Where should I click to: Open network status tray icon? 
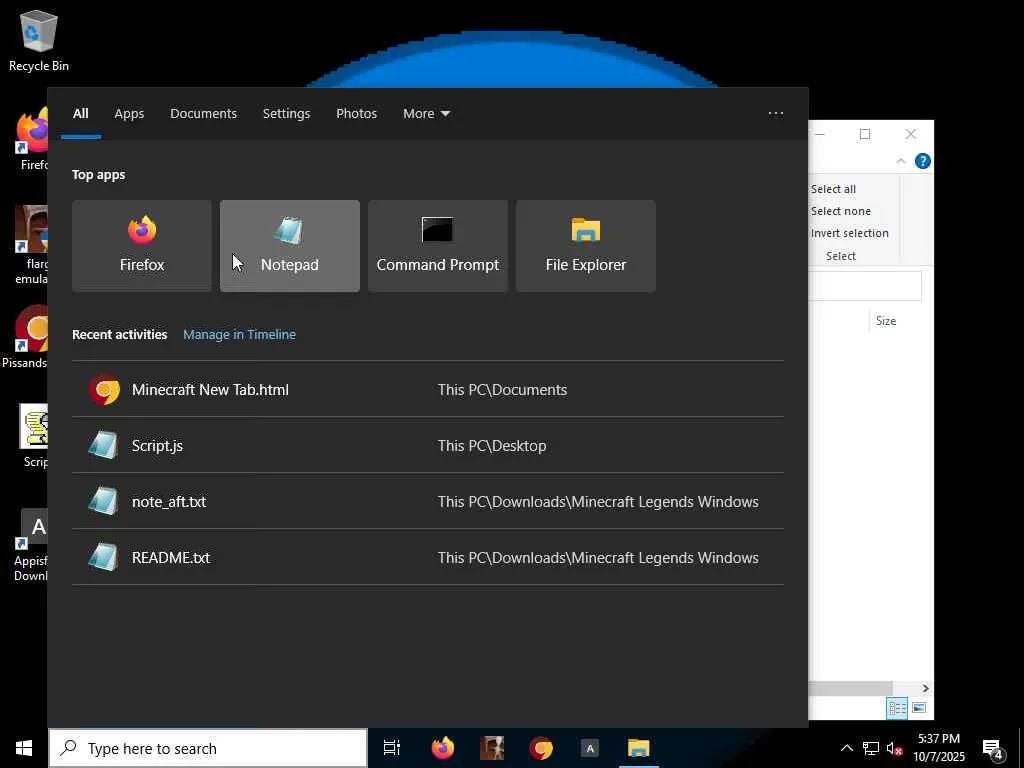[871, 748]
